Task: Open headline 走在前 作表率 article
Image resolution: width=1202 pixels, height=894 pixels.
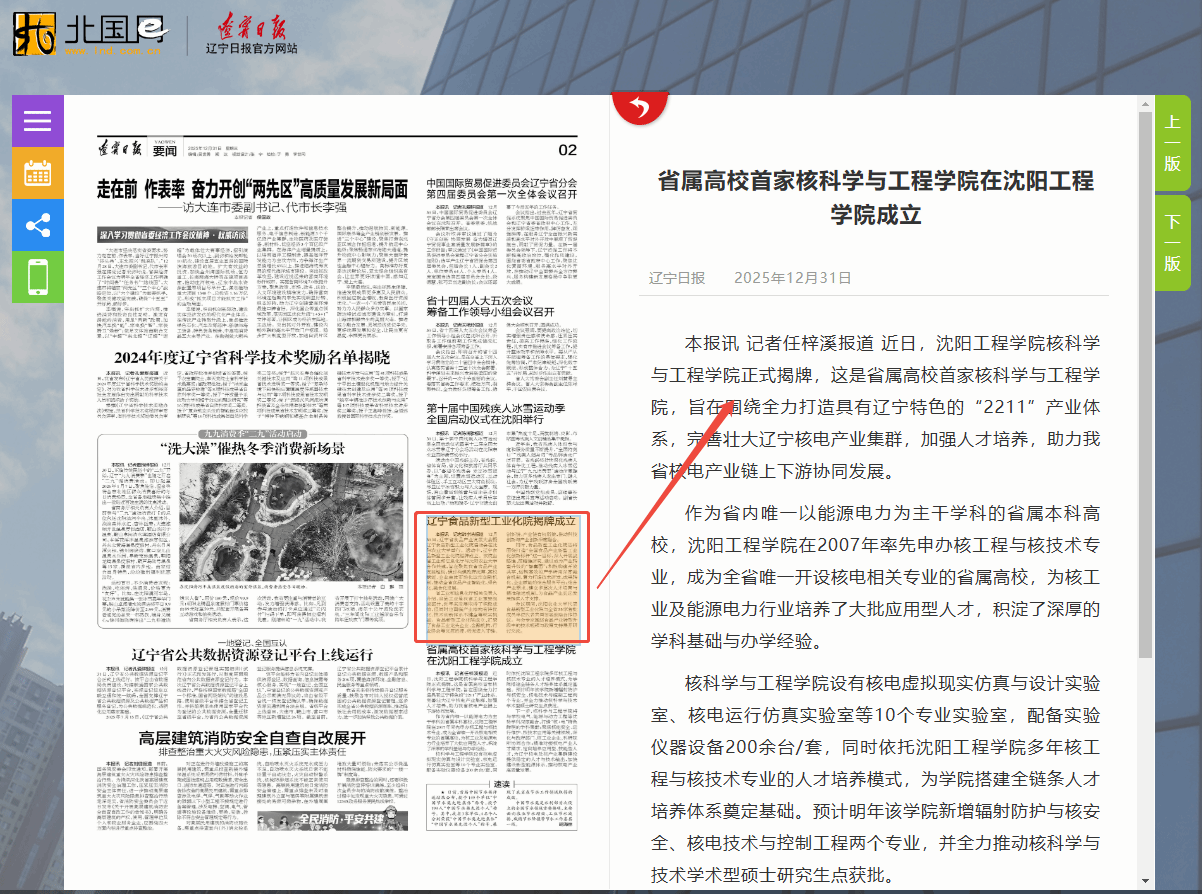Action: (252, 189)
